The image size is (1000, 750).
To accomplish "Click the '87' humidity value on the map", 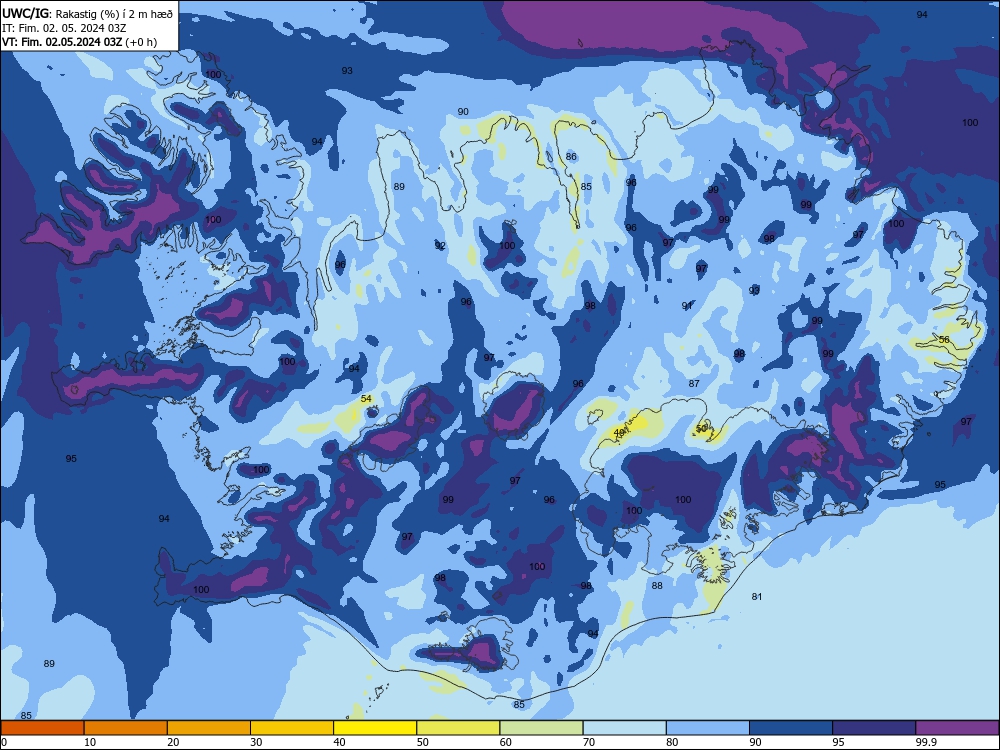I will tap(694, 384).
